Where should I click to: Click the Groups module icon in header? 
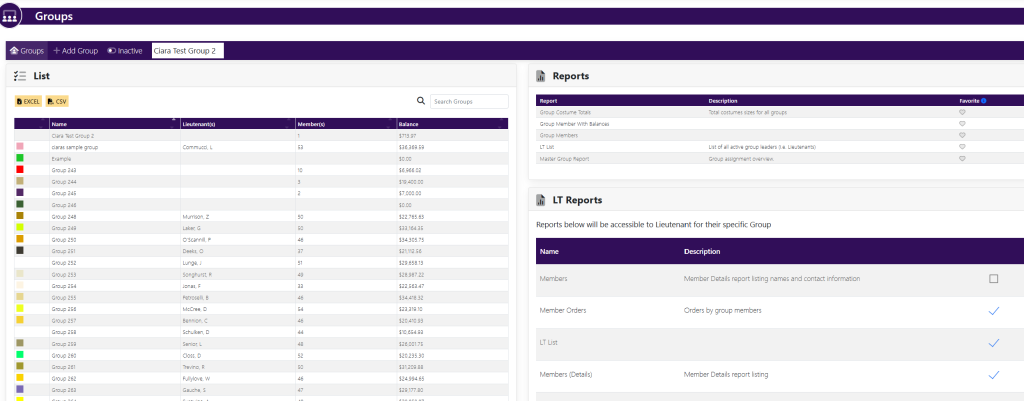pyautogui.click(x=11, y=16)
